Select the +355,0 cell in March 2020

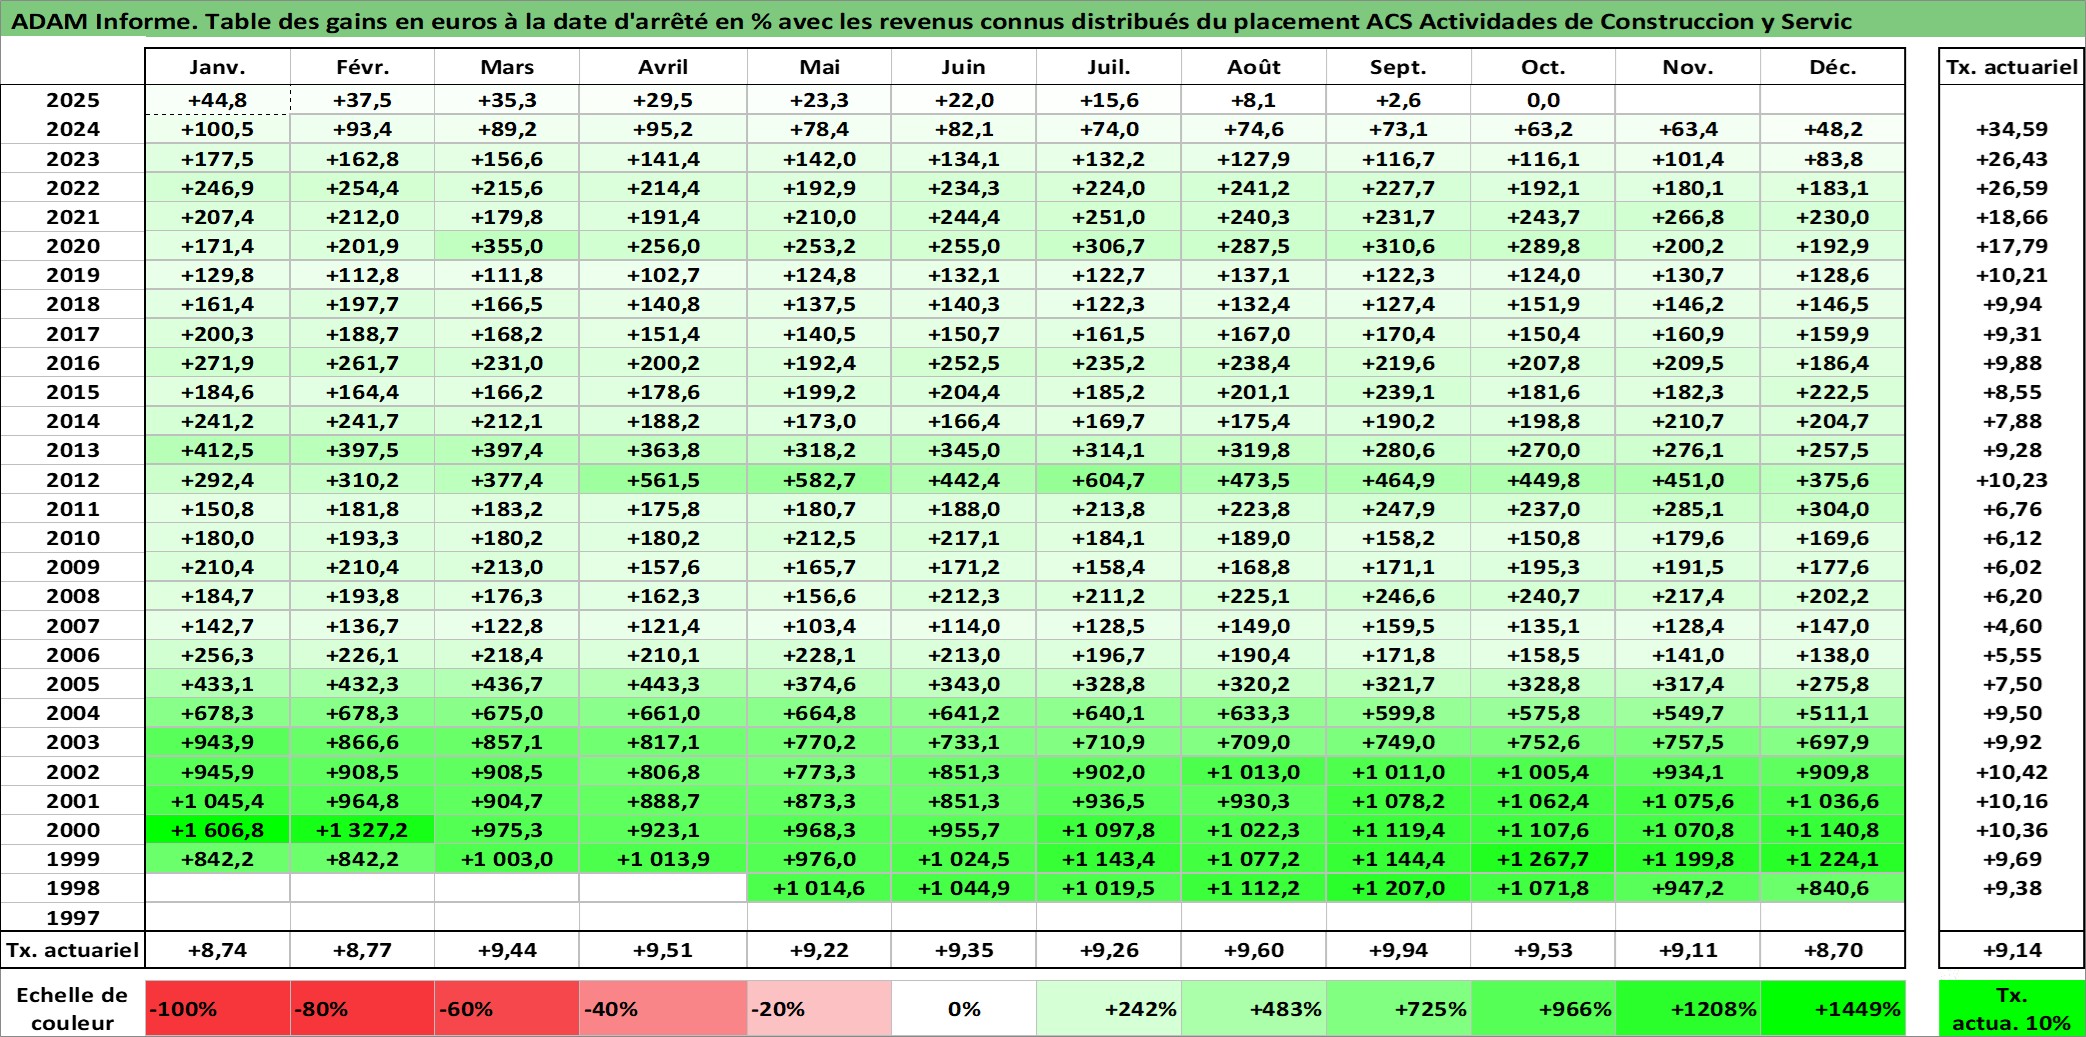507,246
